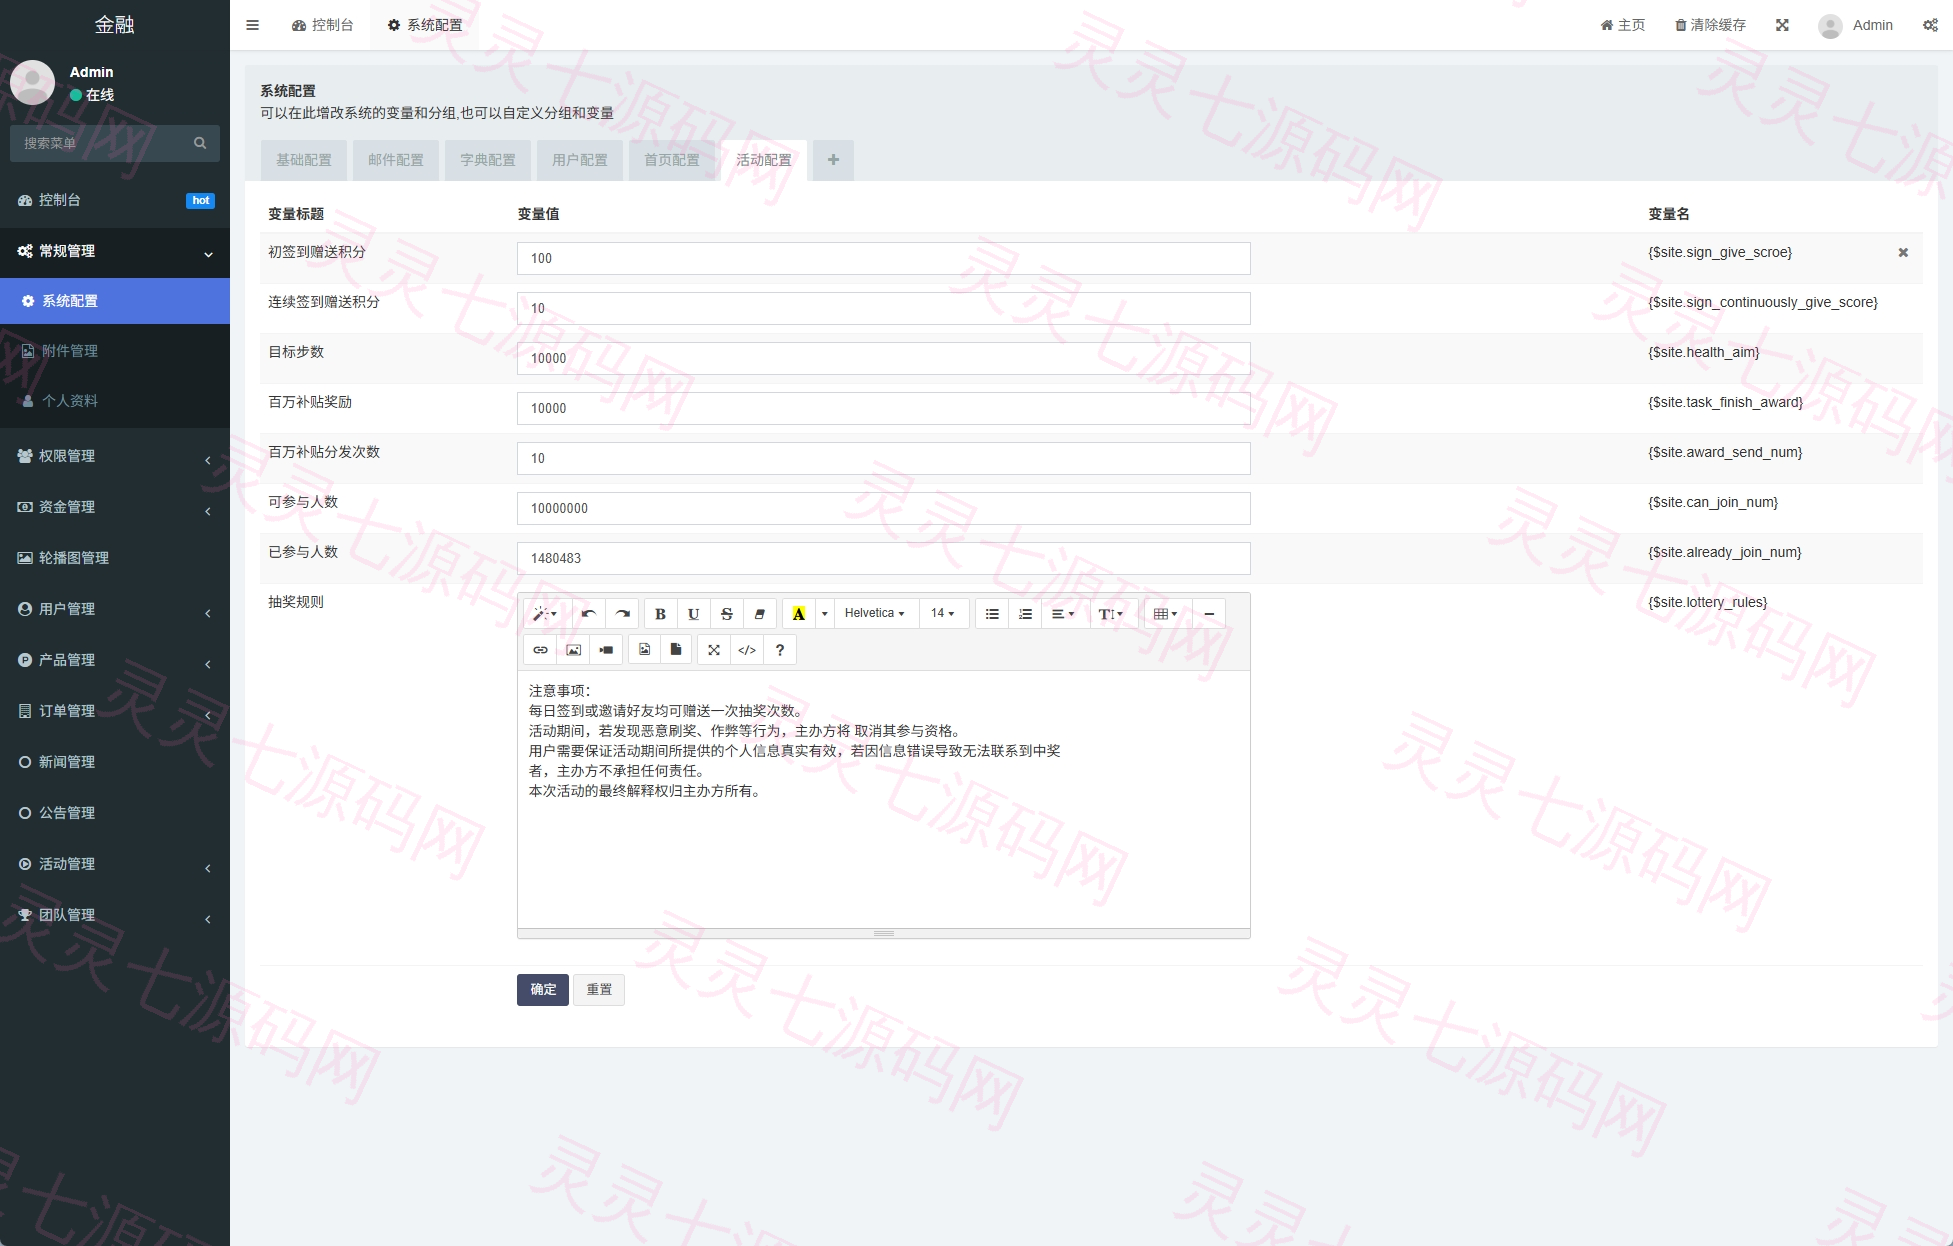Switch to the 用户配置 tab
The image size is (1953, 1246).
[x=580, y=160]
